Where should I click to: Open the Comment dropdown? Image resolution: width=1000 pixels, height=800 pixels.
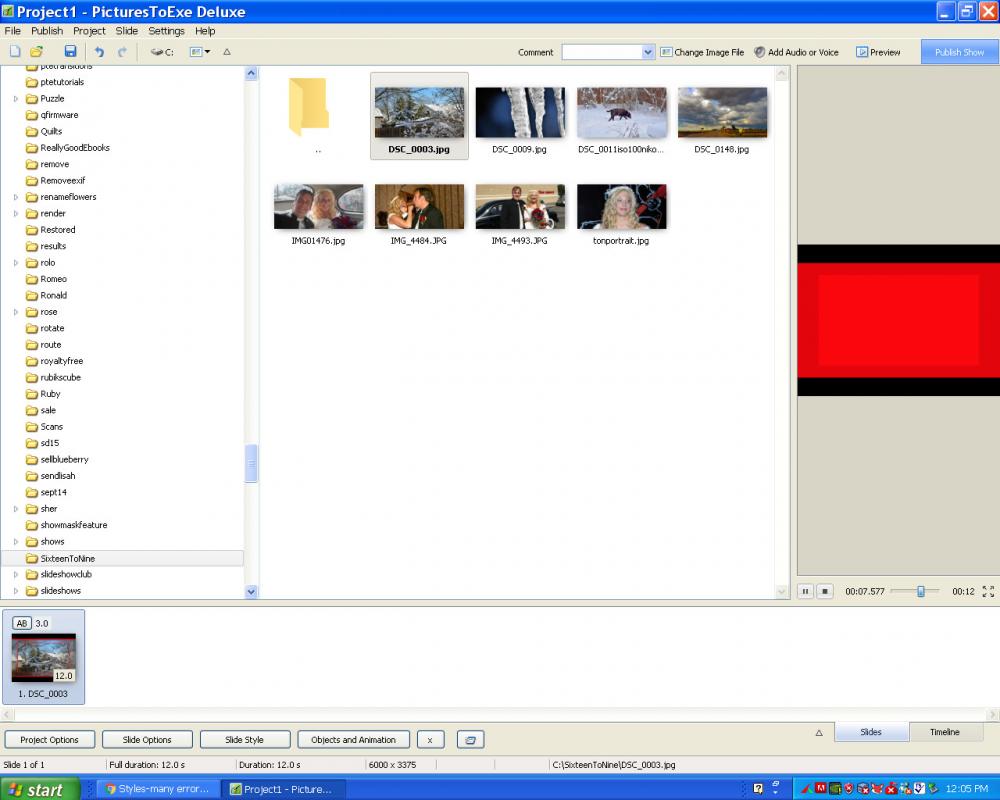point(647,52)
